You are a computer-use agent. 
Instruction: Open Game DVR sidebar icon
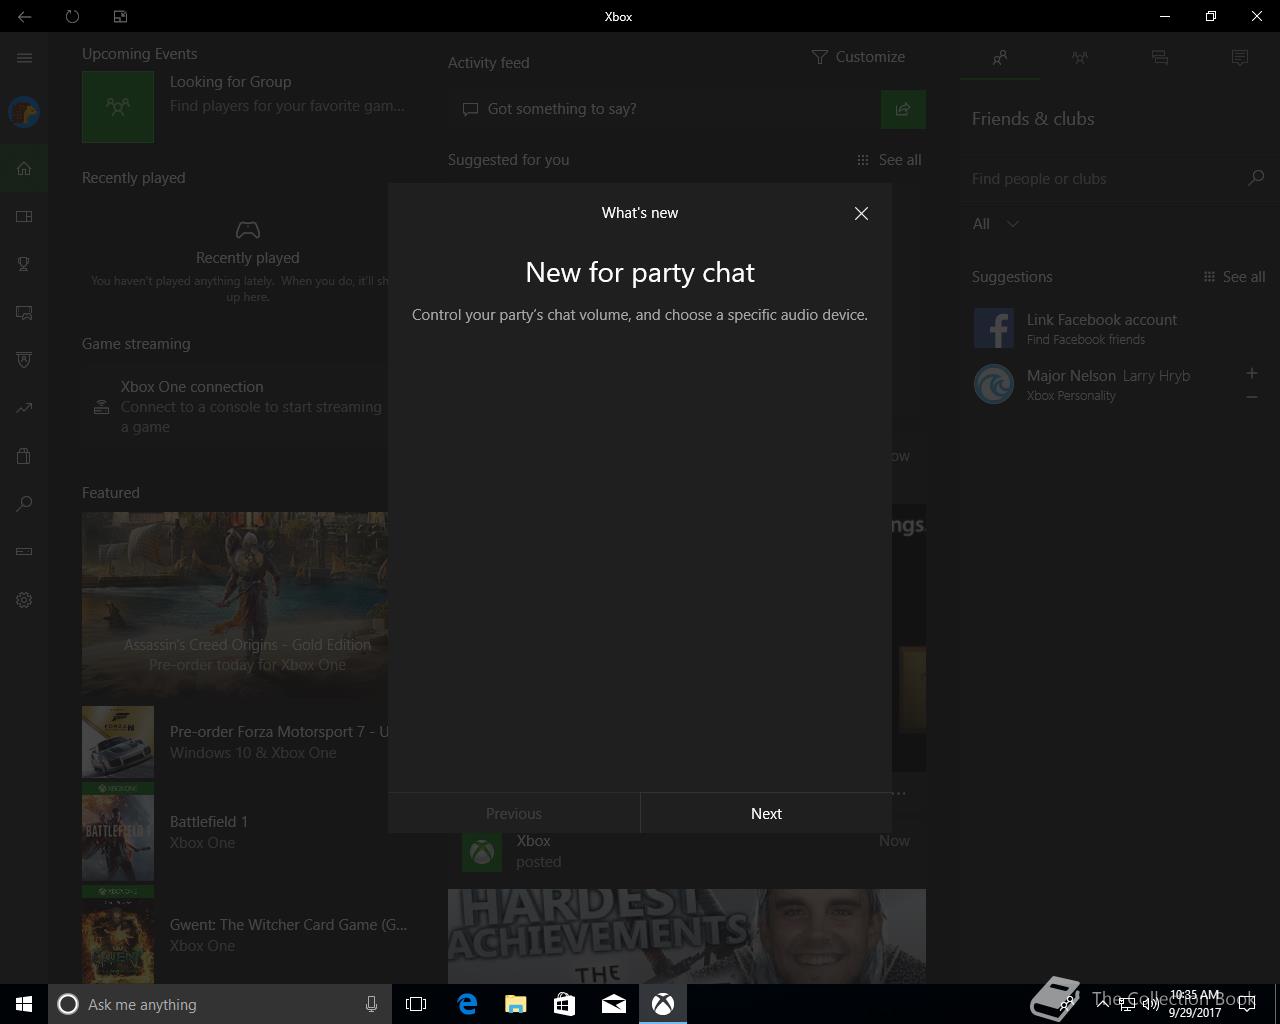[24, 312]
